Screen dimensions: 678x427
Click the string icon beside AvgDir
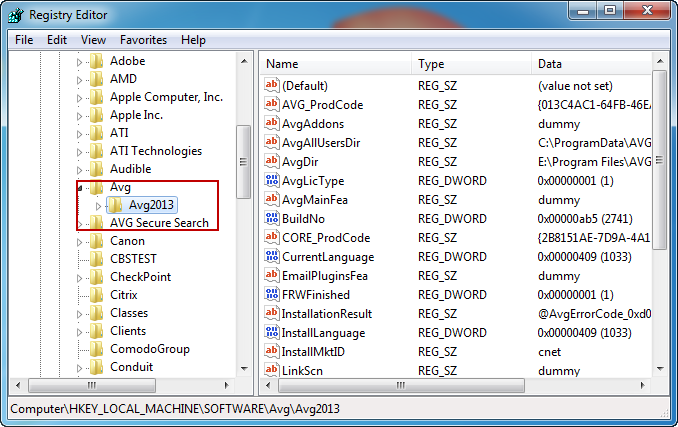272,161
